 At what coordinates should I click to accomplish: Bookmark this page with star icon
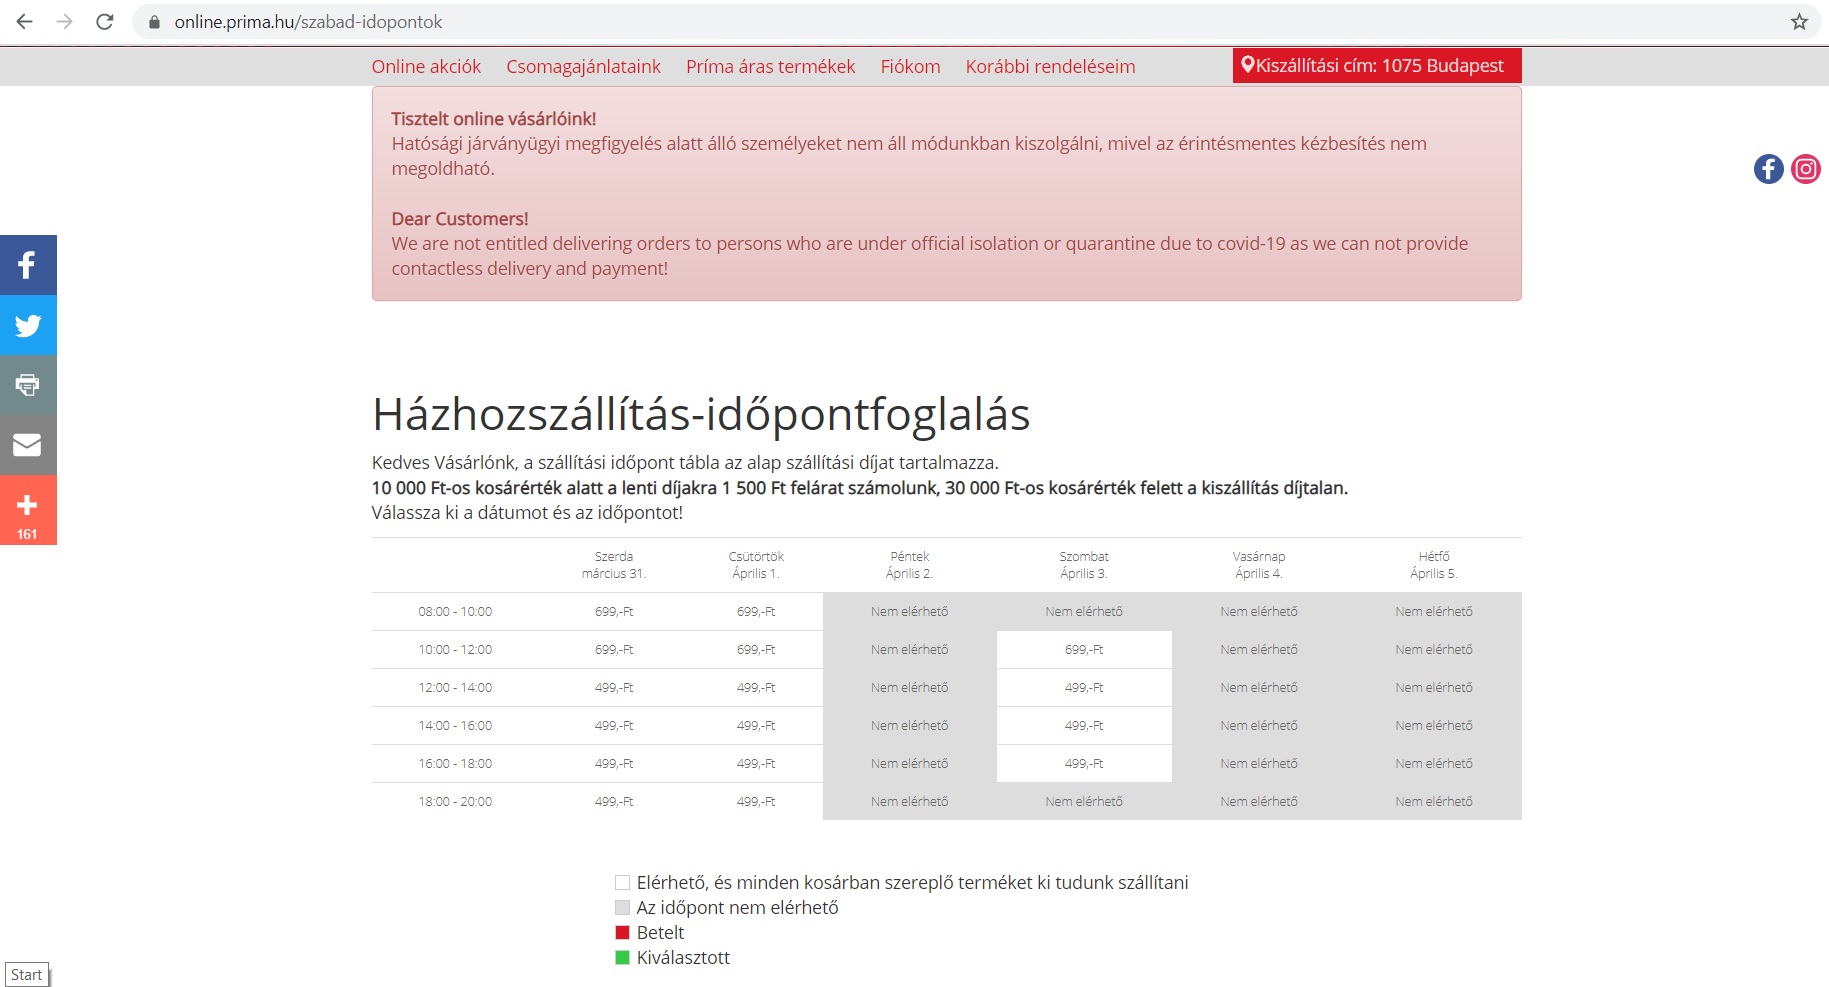1799,22
